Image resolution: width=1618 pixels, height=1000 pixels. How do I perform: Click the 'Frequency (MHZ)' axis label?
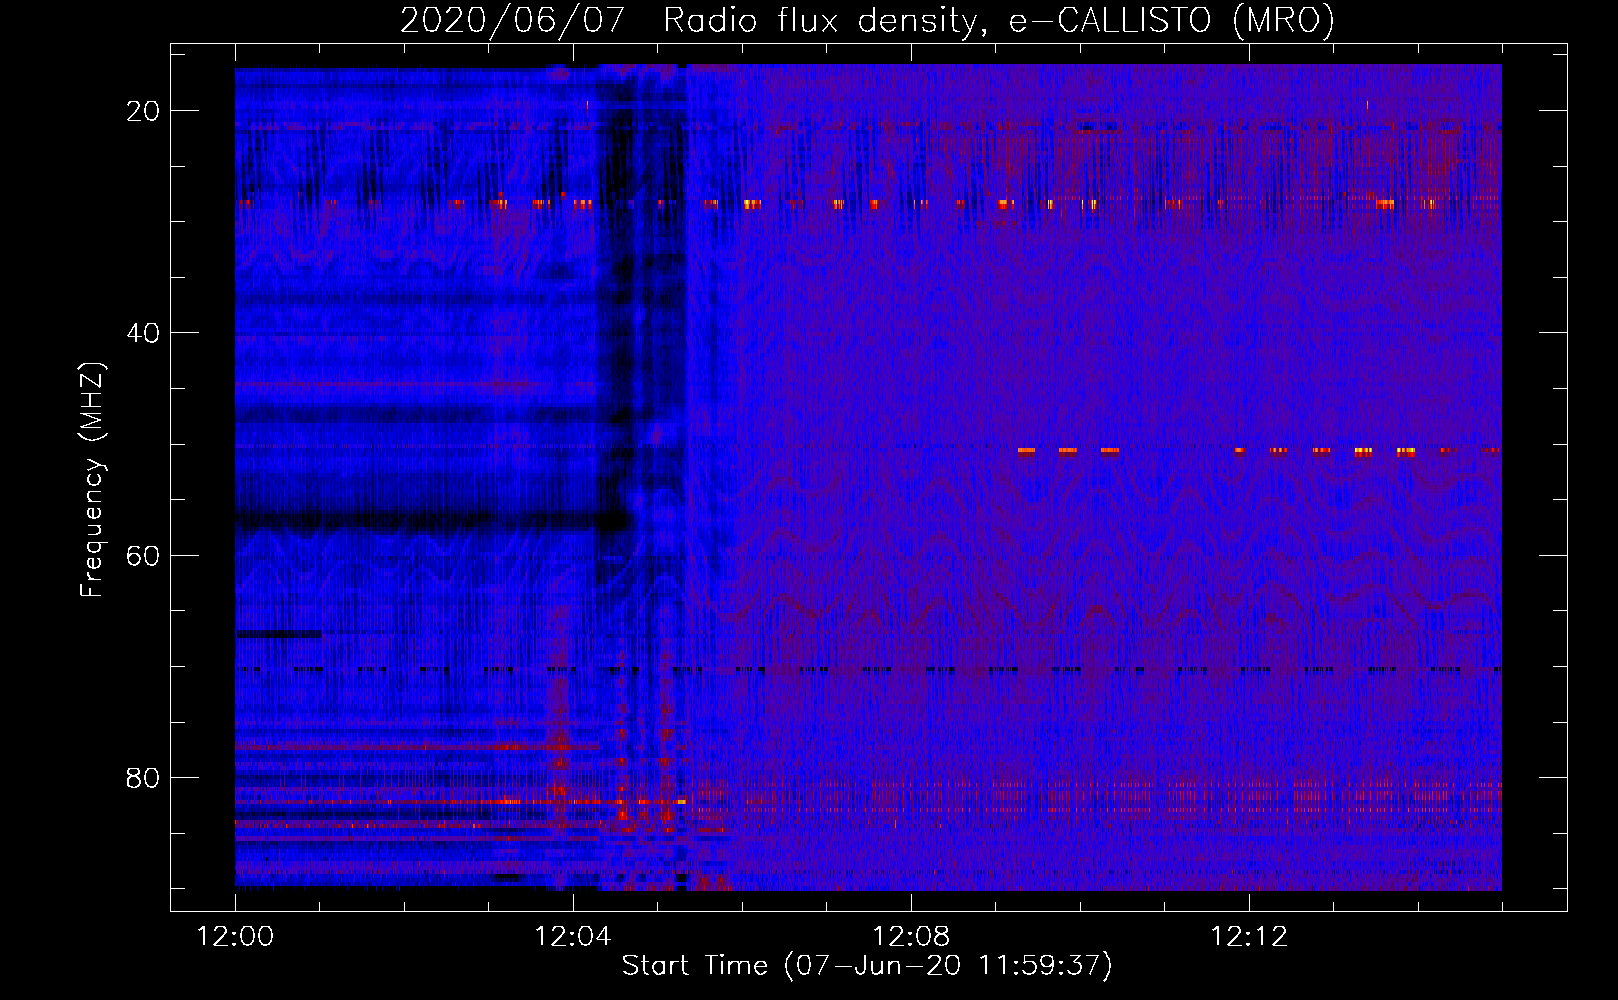(92, 480)
